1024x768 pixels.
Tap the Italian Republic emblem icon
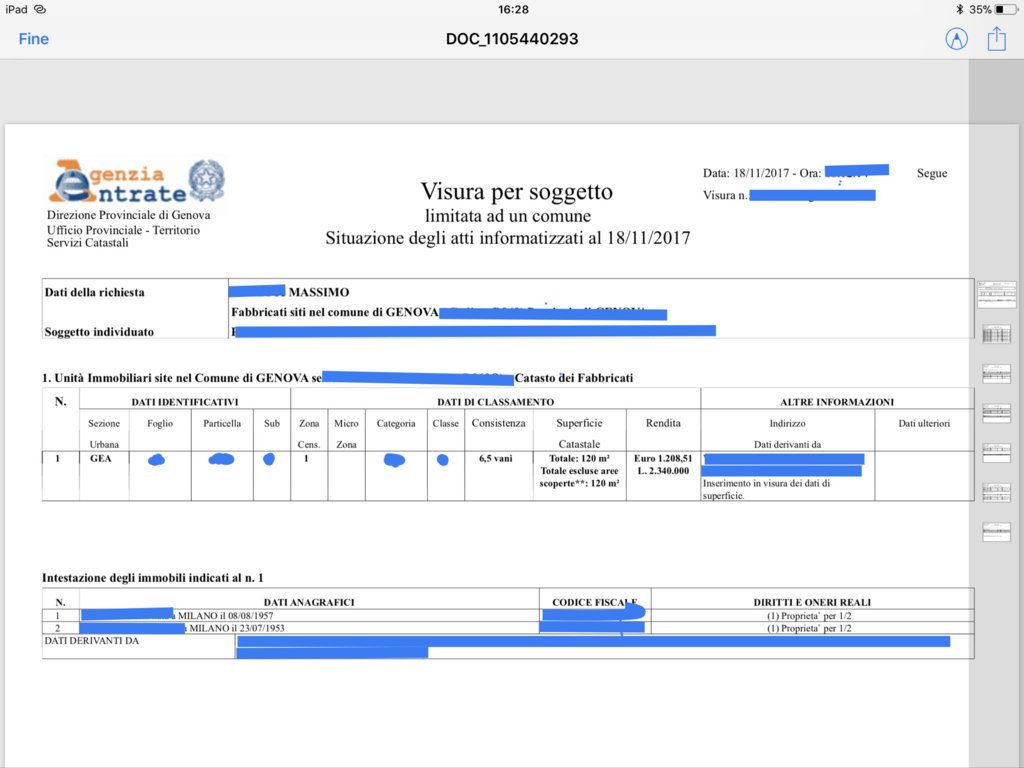point(207,180)
